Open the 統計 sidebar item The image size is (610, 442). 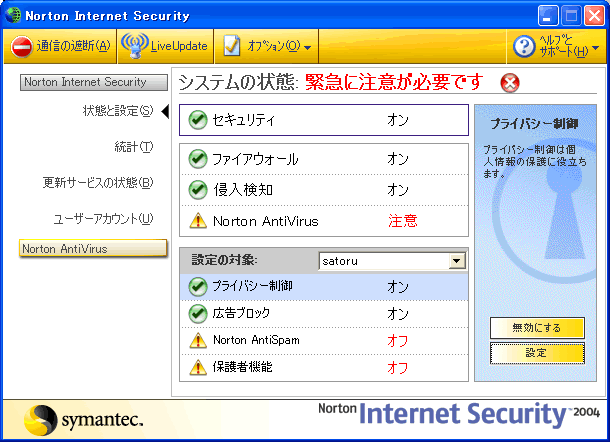pyautogui.click(x=134, y=147)
